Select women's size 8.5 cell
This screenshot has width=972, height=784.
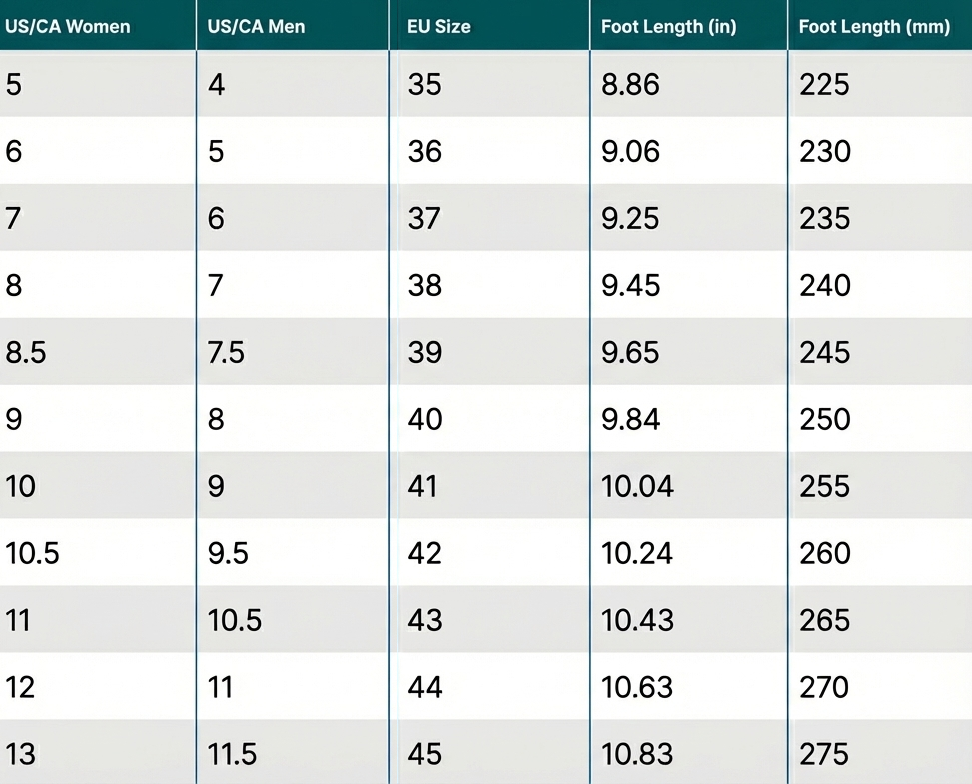click(x=26, y=353)
